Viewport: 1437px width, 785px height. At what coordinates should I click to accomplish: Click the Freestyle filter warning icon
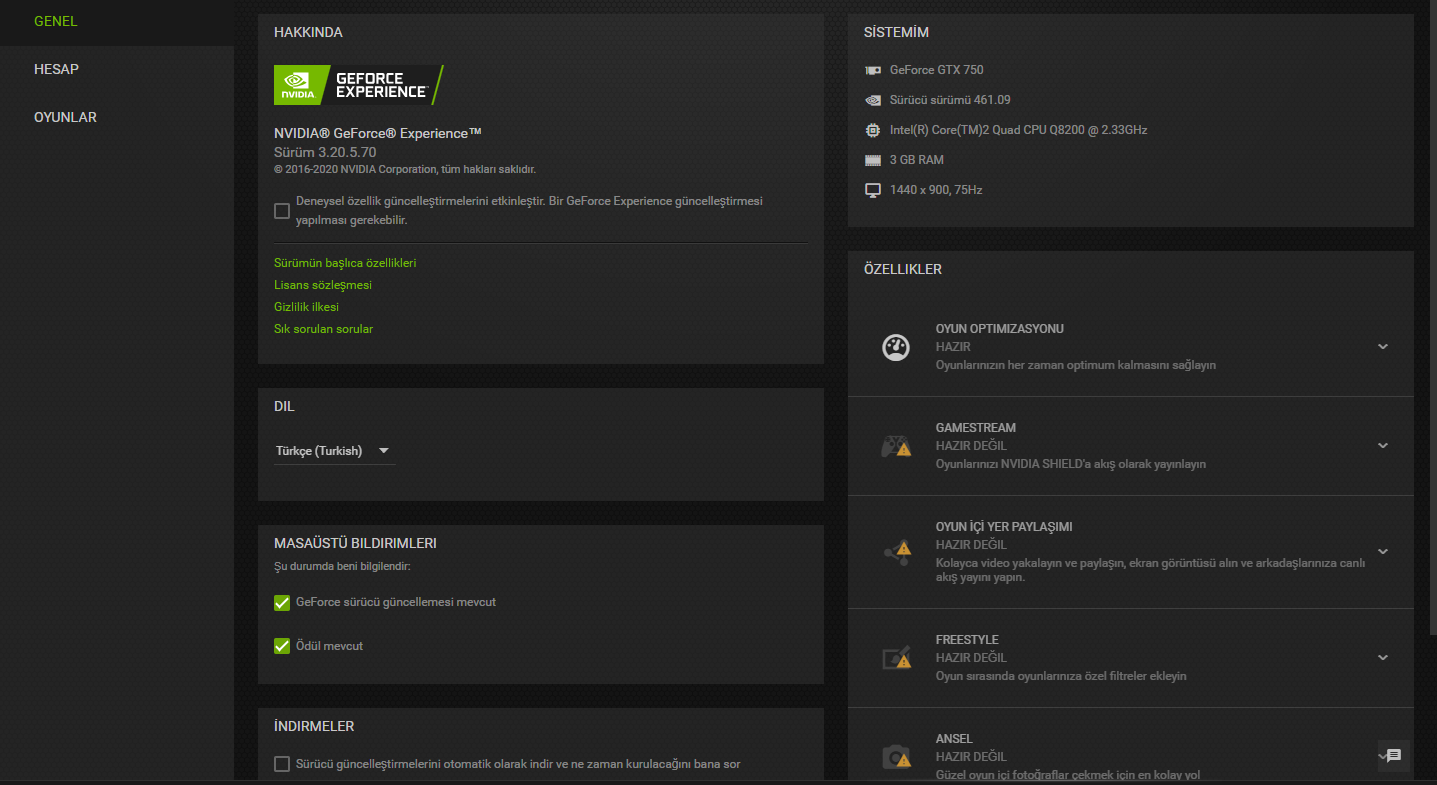(x=896, y=658)
